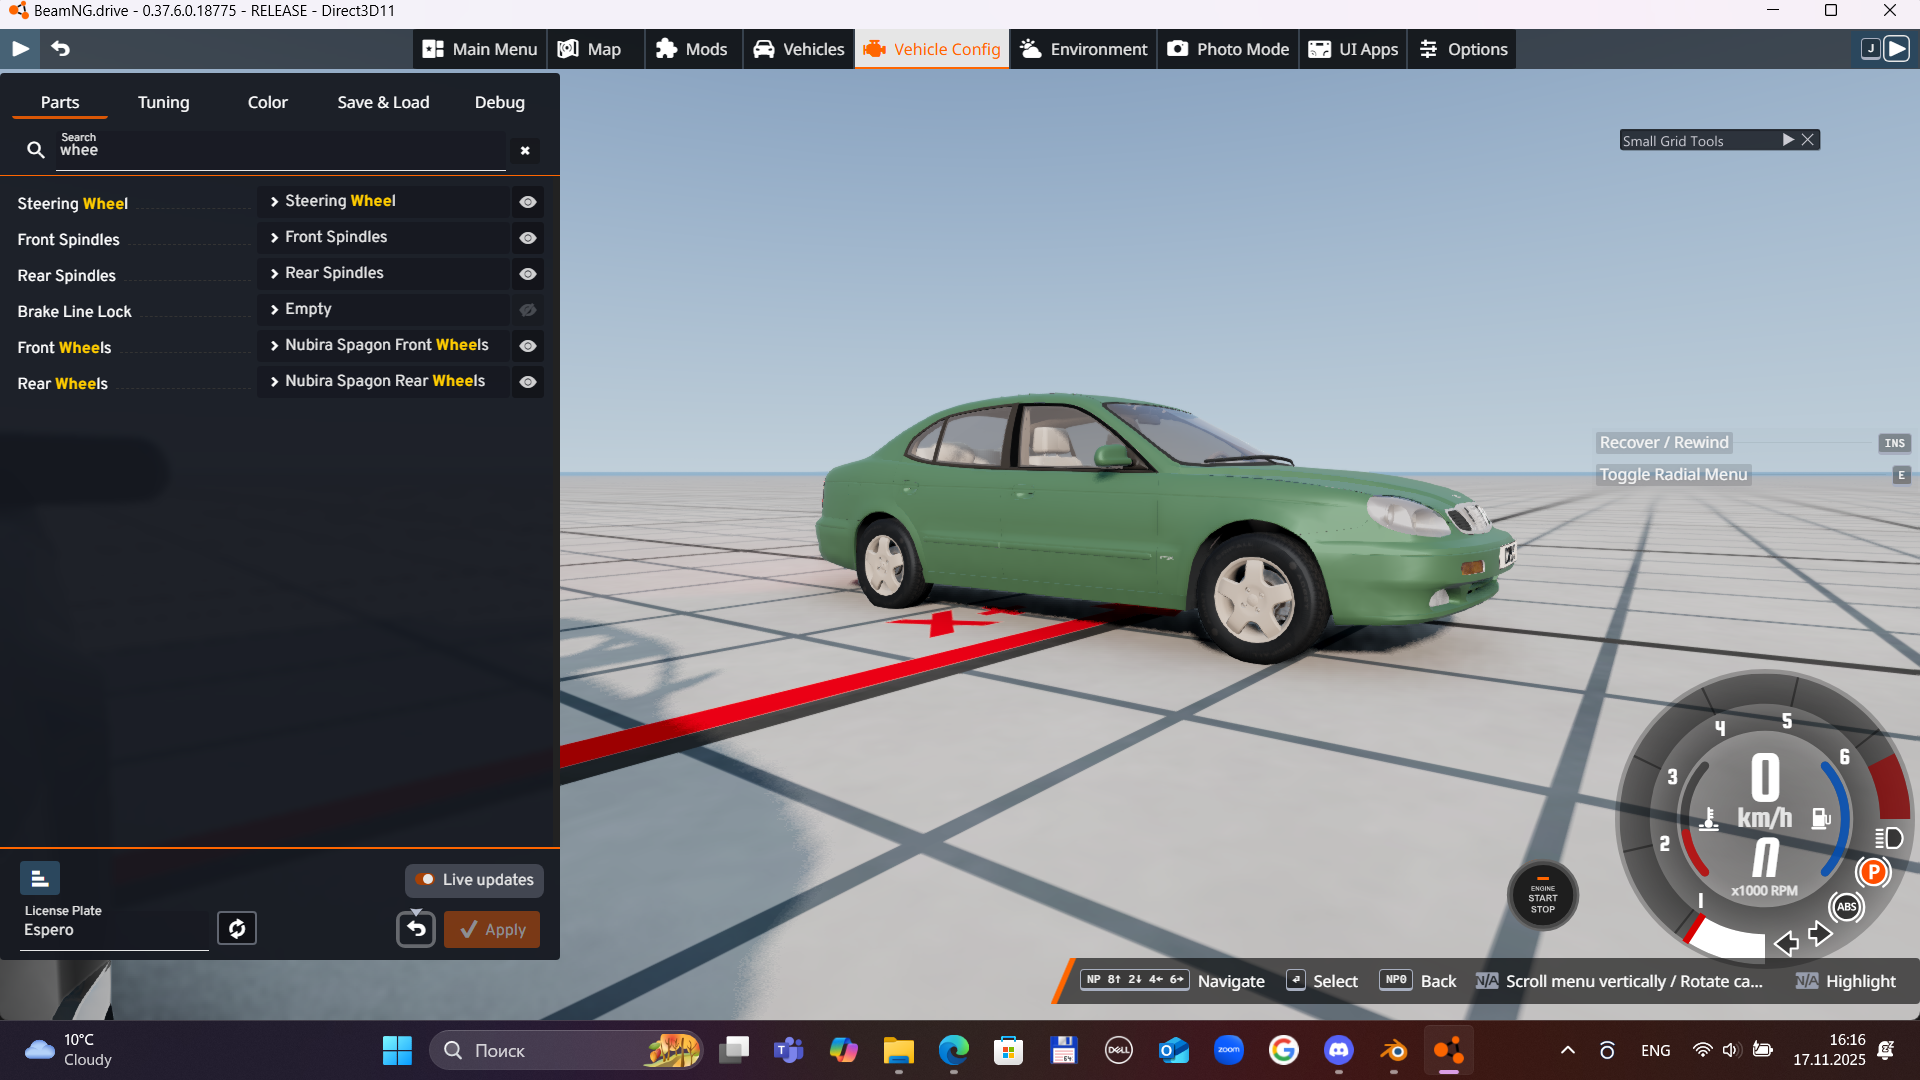Screen dimensions: 1920x1080
Task: Click the License Plate text field
Action: click(x=113, y=930)
